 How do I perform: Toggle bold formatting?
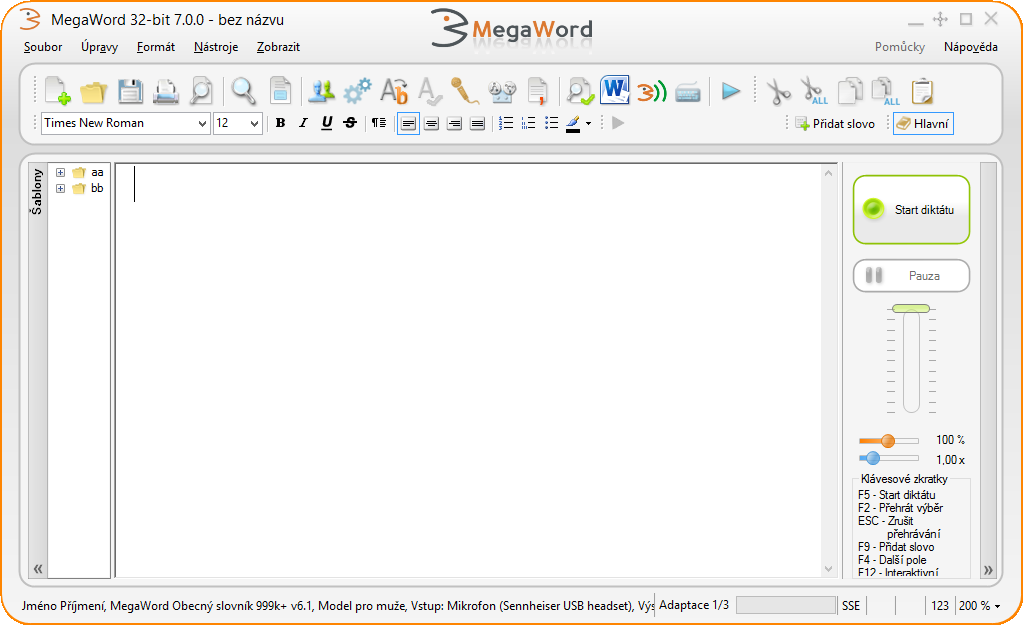pyautogui.click(x=281, y=123)
